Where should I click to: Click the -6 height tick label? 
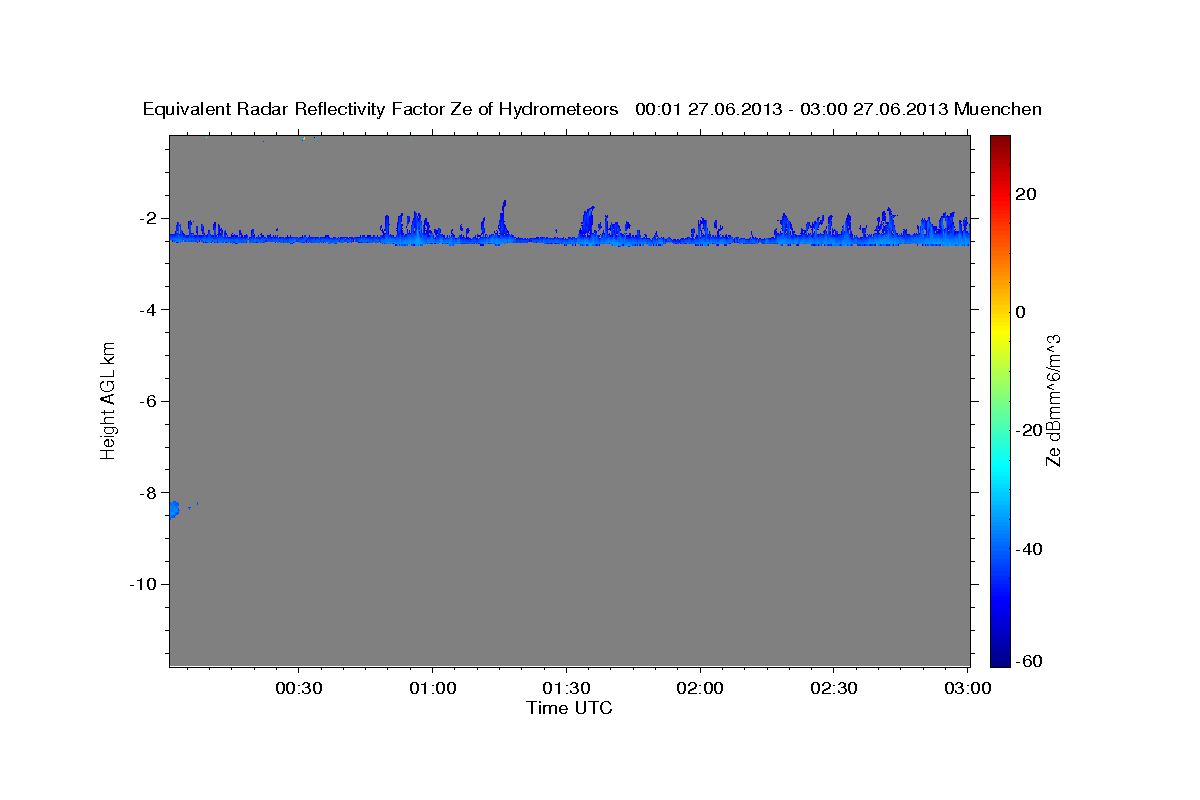148,401
